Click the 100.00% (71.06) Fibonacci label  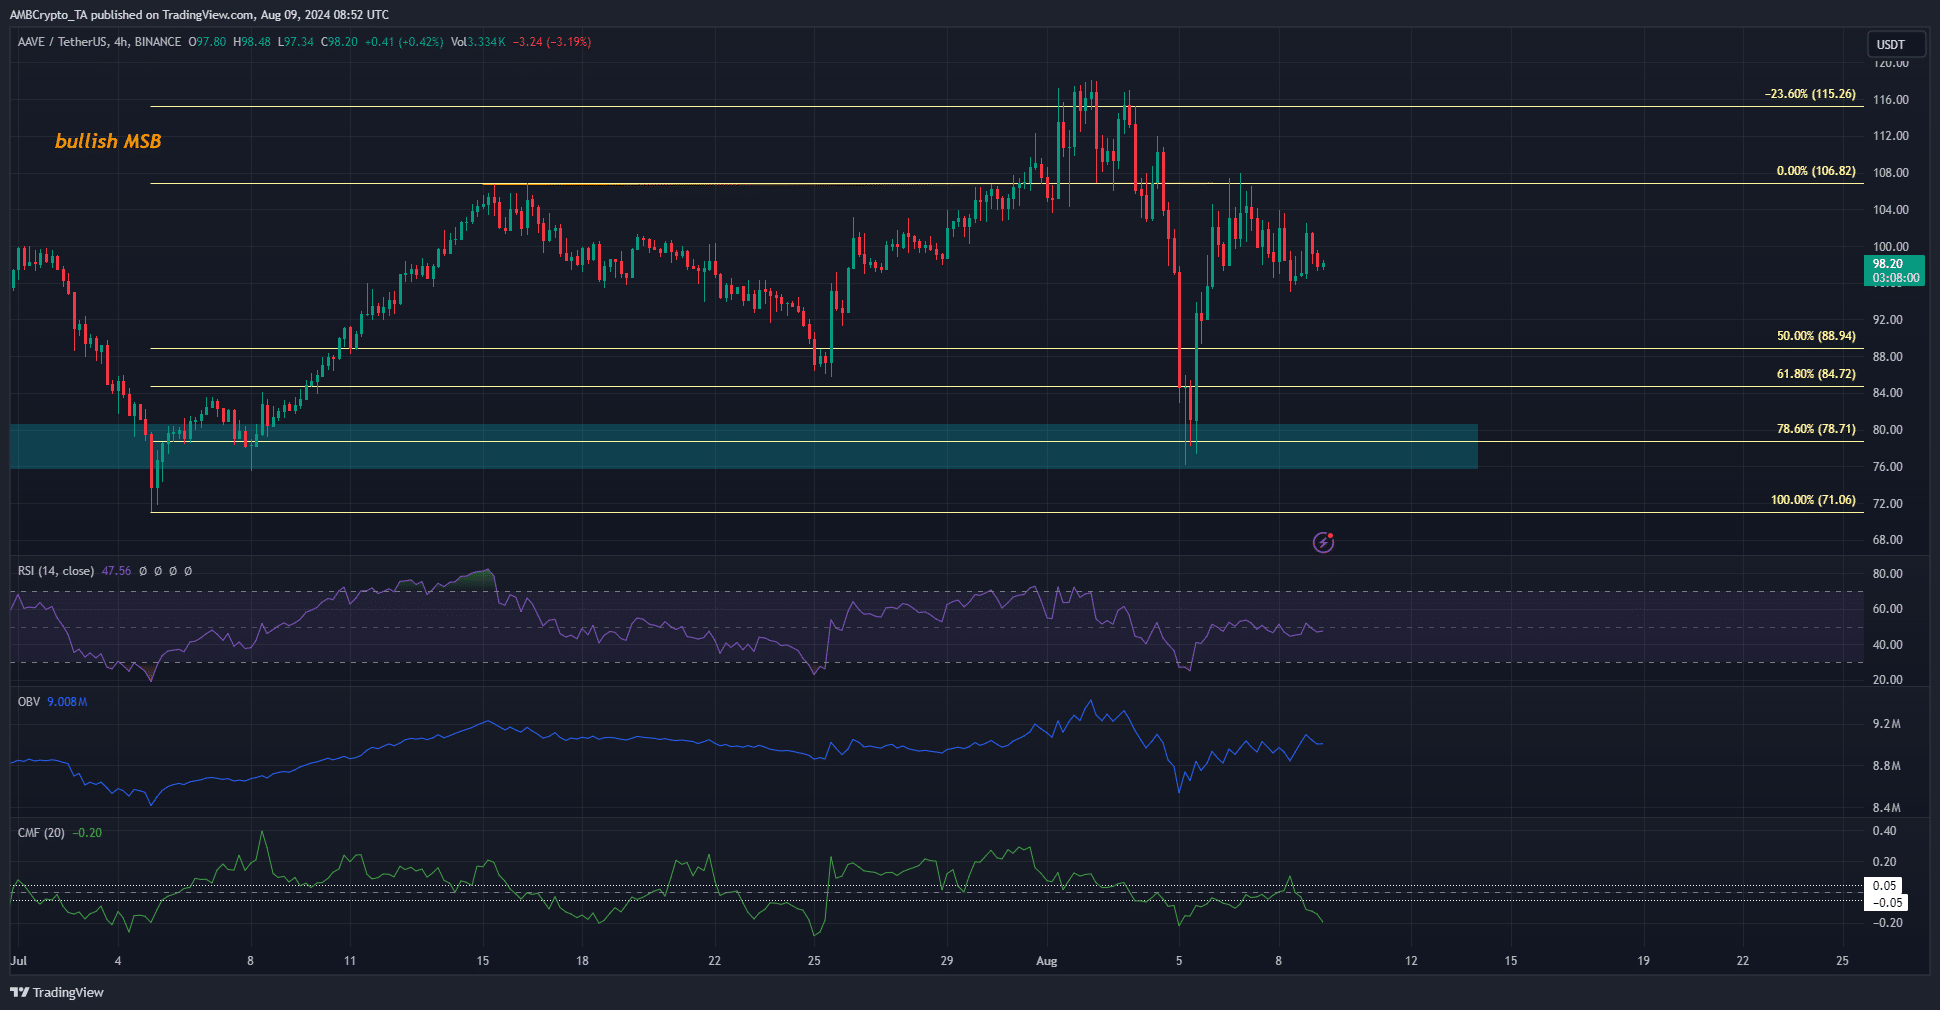pos(1813,500)
